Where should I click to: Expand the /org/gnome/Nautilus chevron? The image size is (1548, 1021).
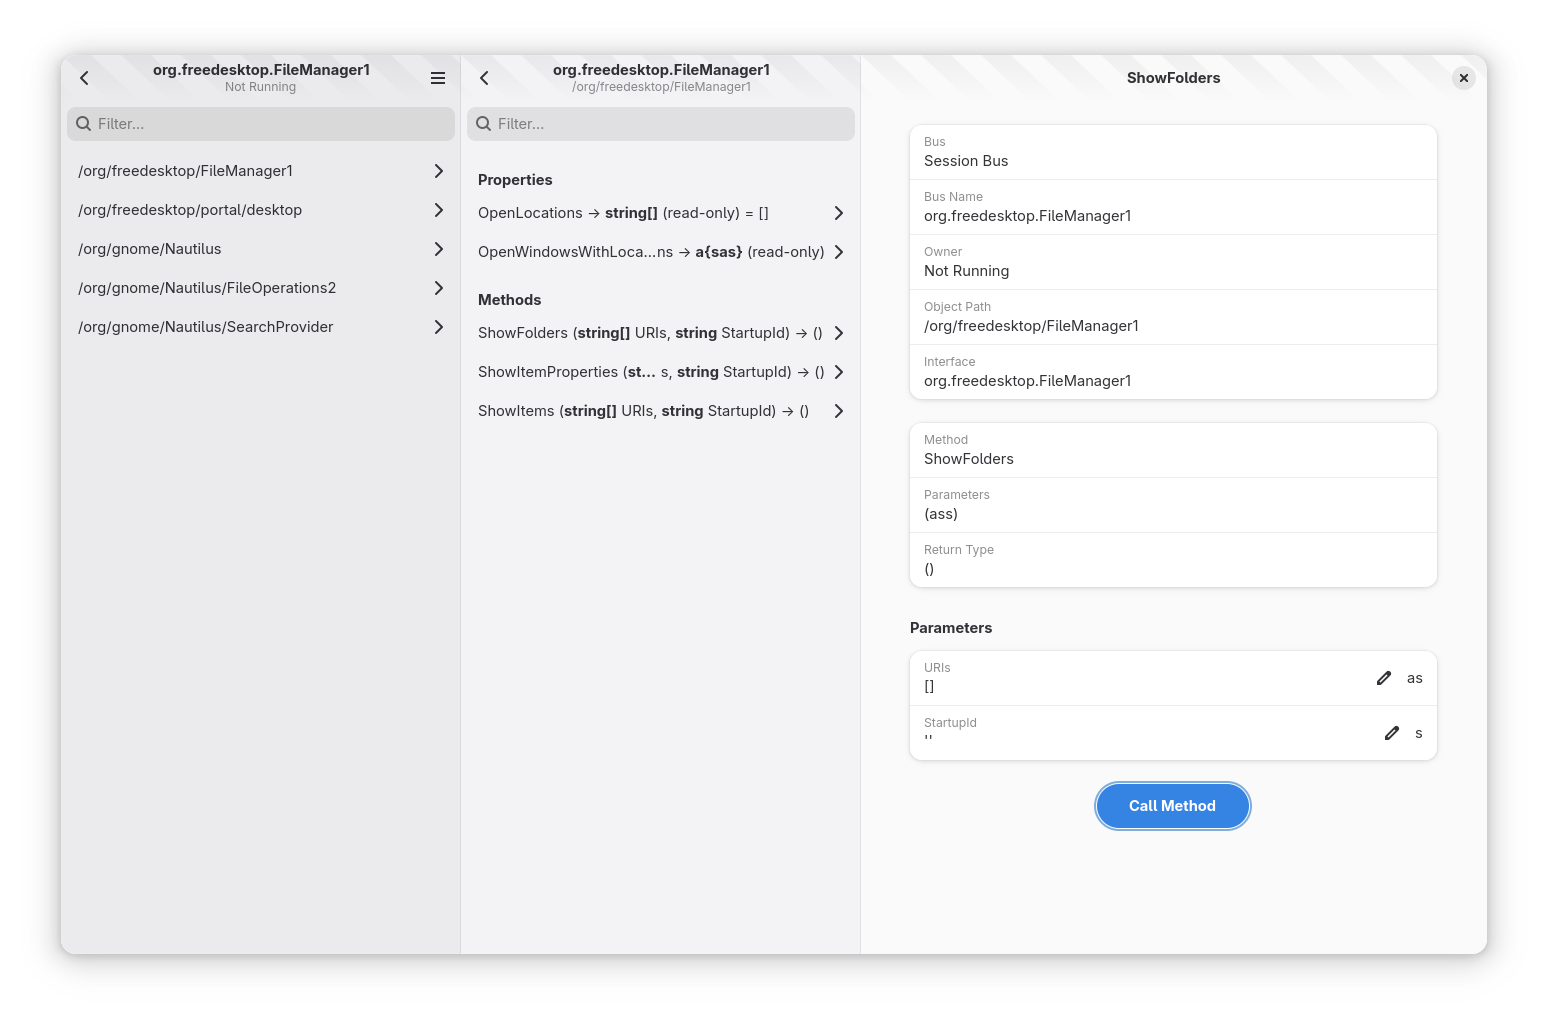[x=438, y=249]
